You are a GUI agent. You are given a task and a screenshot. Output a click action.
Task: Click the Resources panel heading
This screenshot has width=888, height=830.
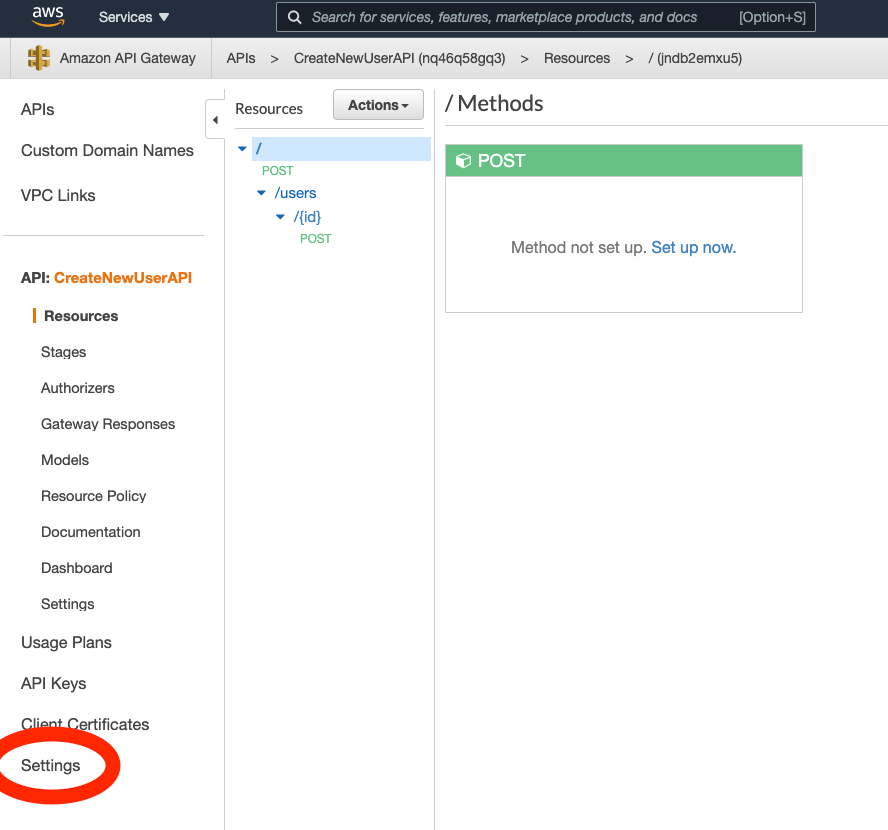[x=269, y=109]
